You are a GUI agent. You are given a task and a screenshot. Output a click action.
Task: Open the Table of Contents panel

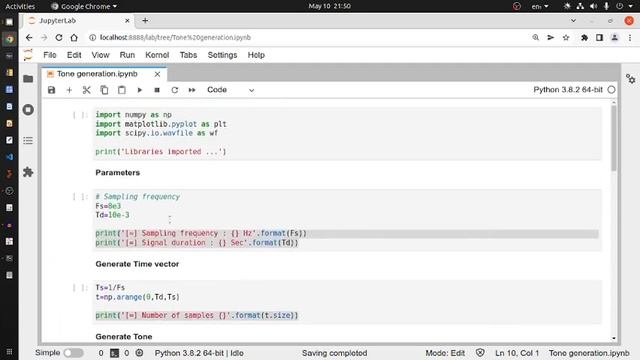point(28,141)
